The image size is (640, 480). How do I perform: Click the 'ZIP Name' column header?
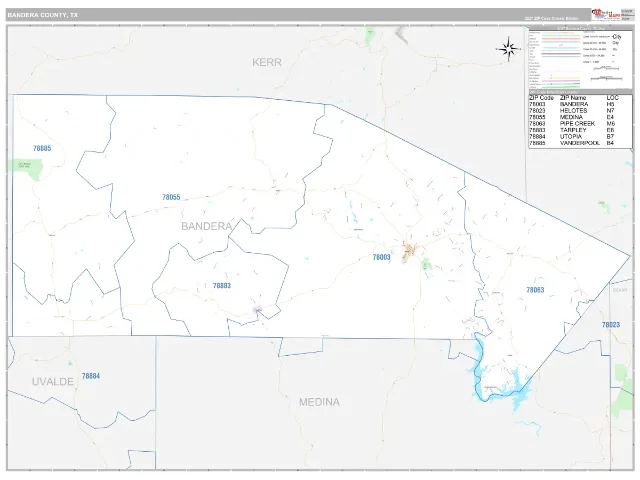point(573,98)
